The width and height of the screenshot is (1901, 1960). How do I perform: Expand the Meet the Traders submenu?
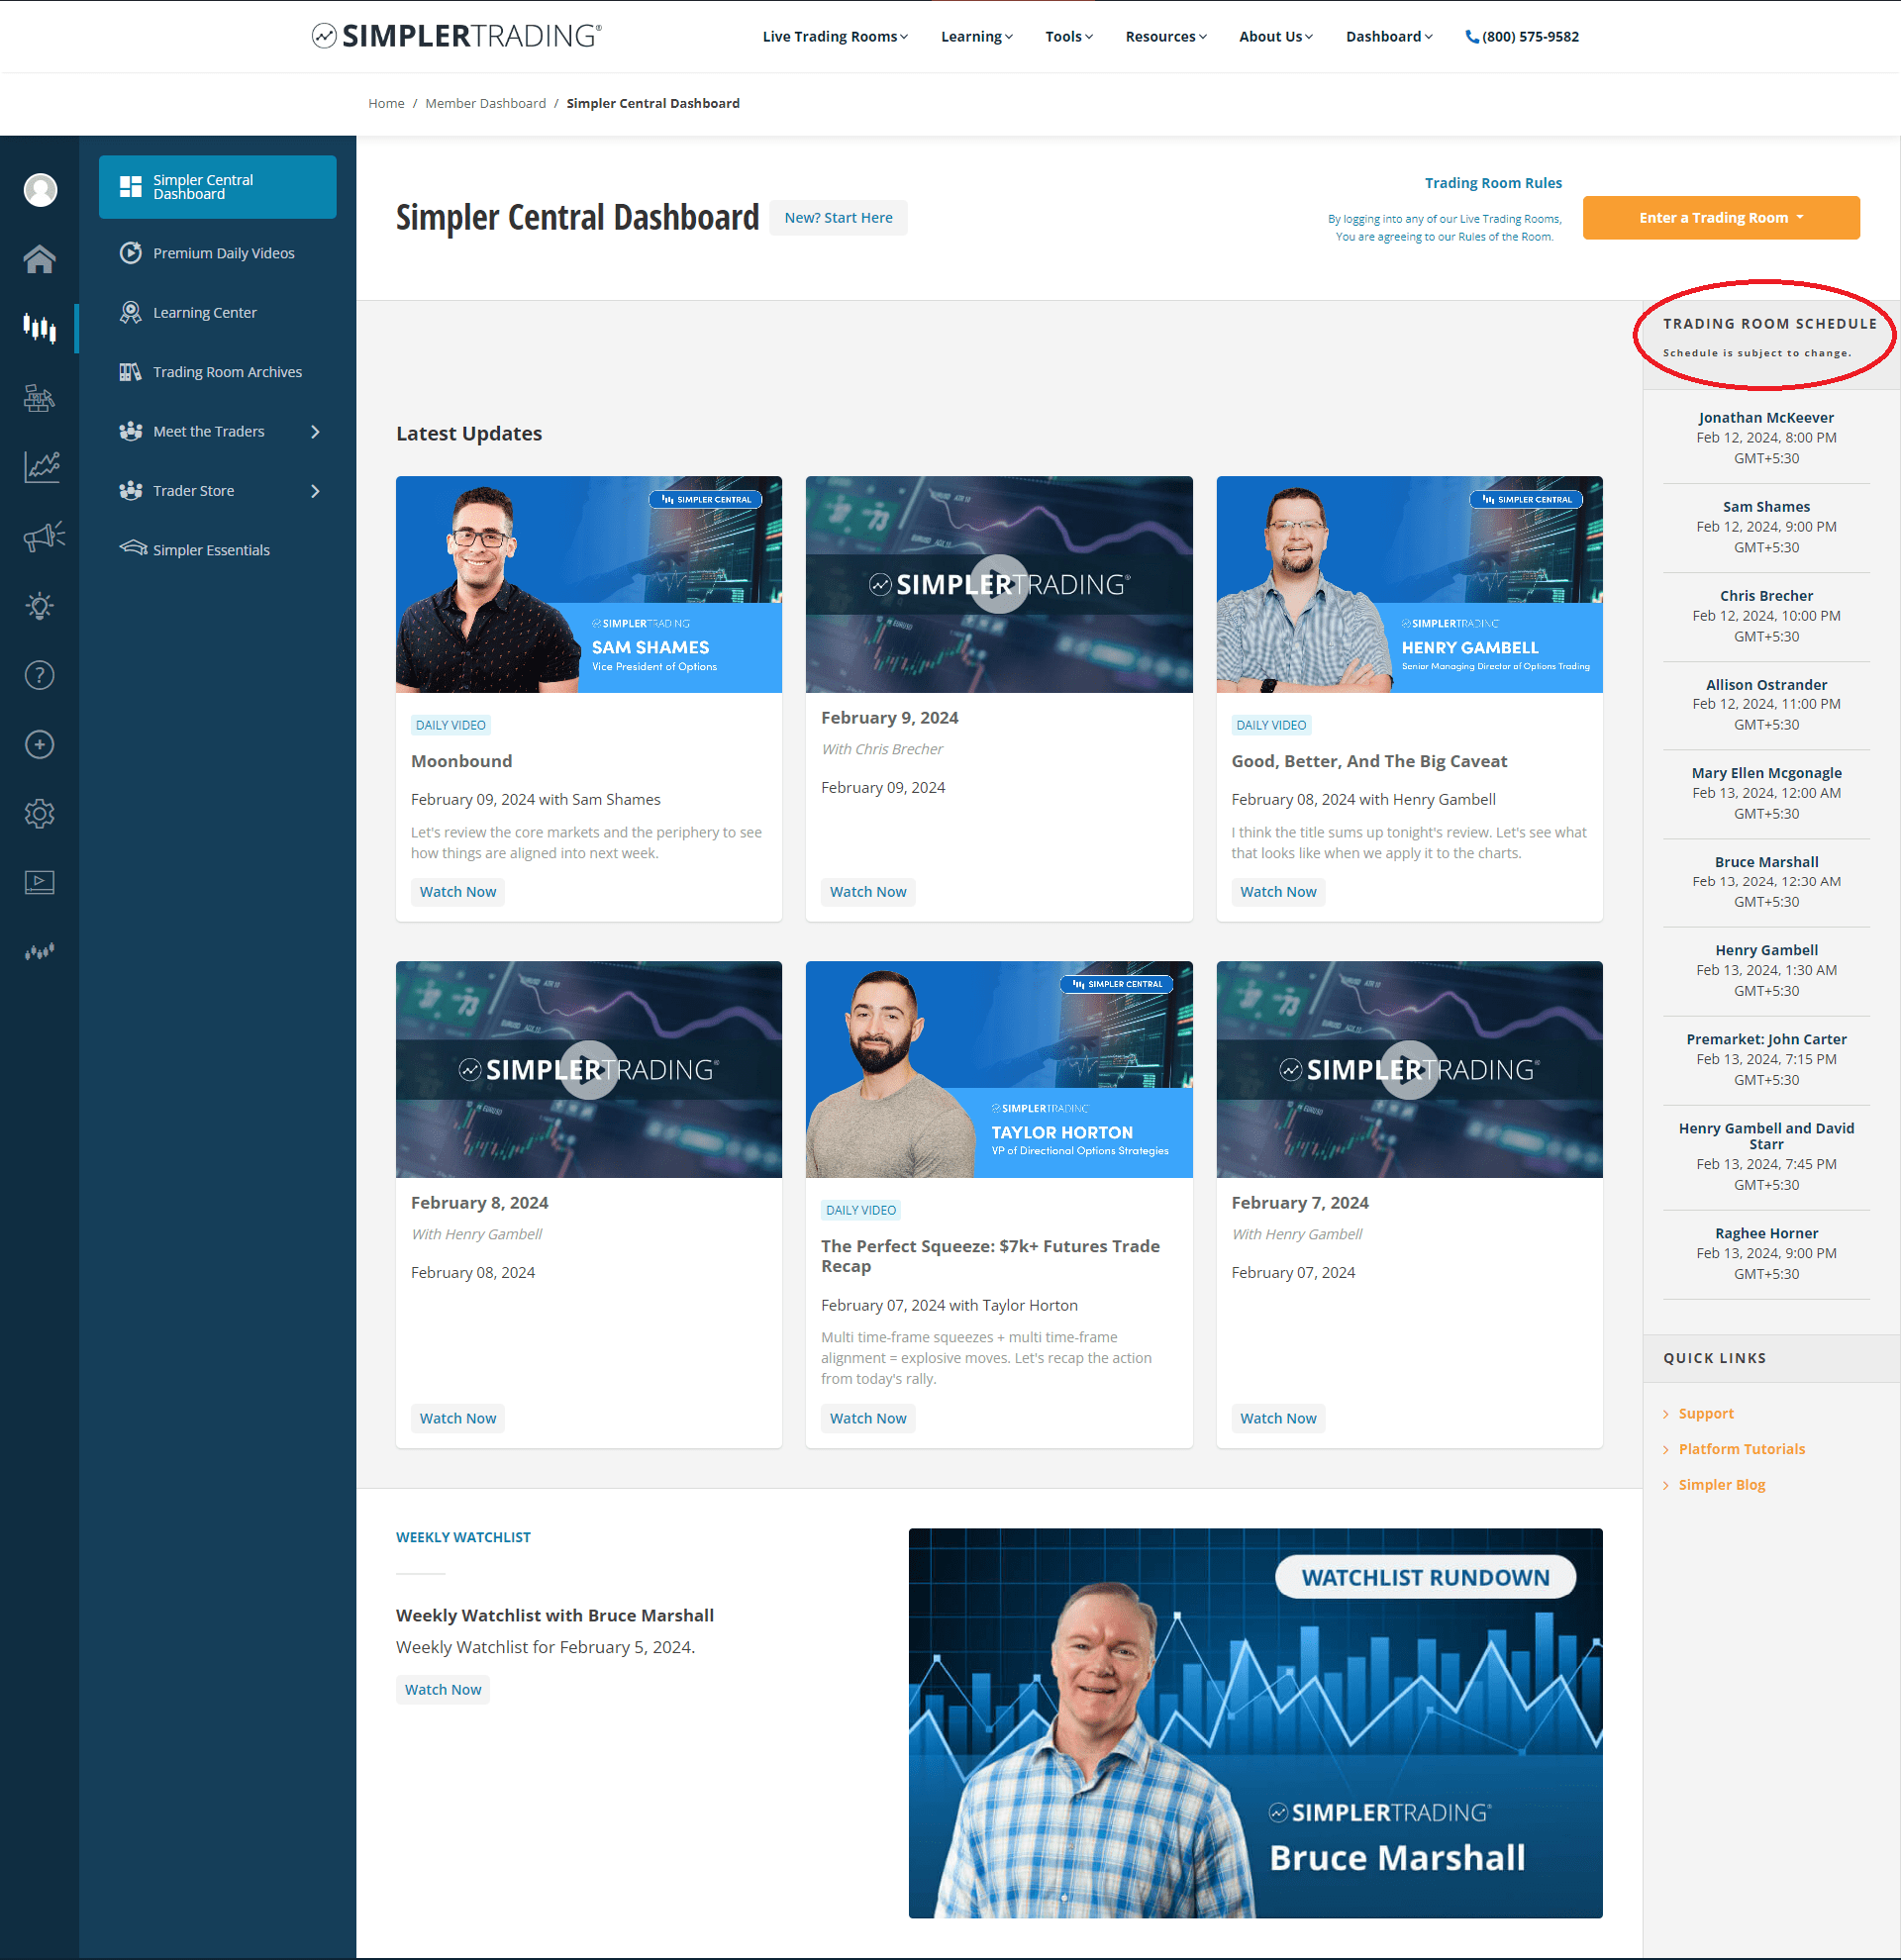(315, 431)
